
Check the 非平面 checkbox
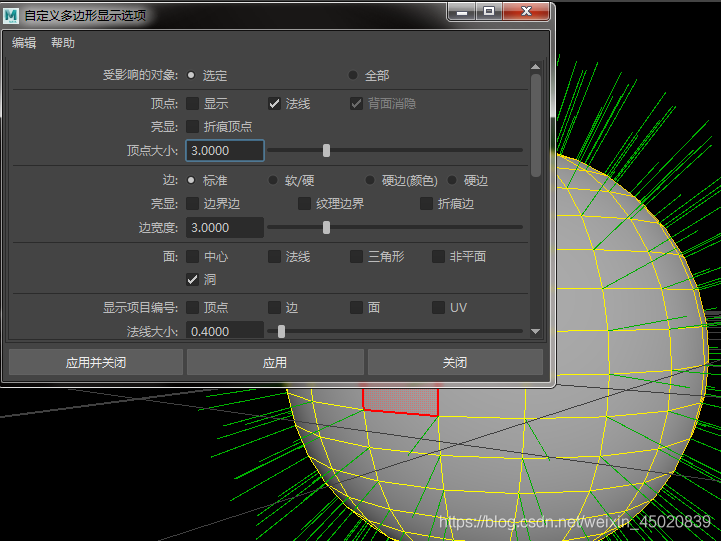coord(438,256)
